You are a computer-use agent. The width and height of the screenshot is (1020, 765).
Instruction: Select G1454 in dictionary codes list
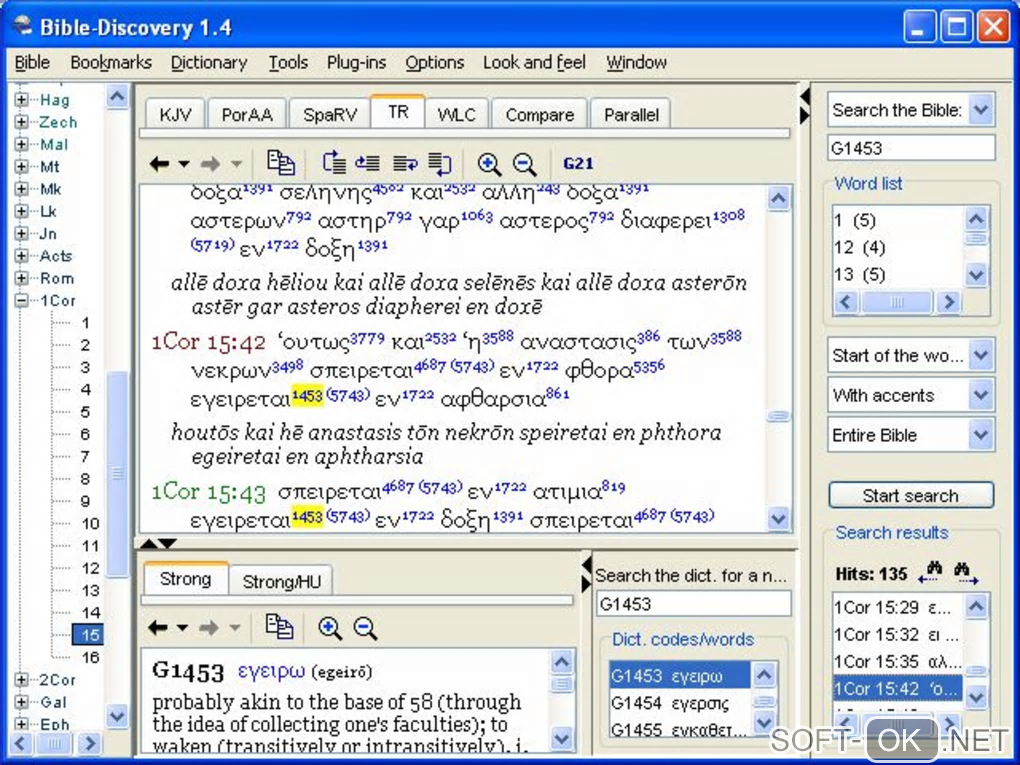coord(680,703)
